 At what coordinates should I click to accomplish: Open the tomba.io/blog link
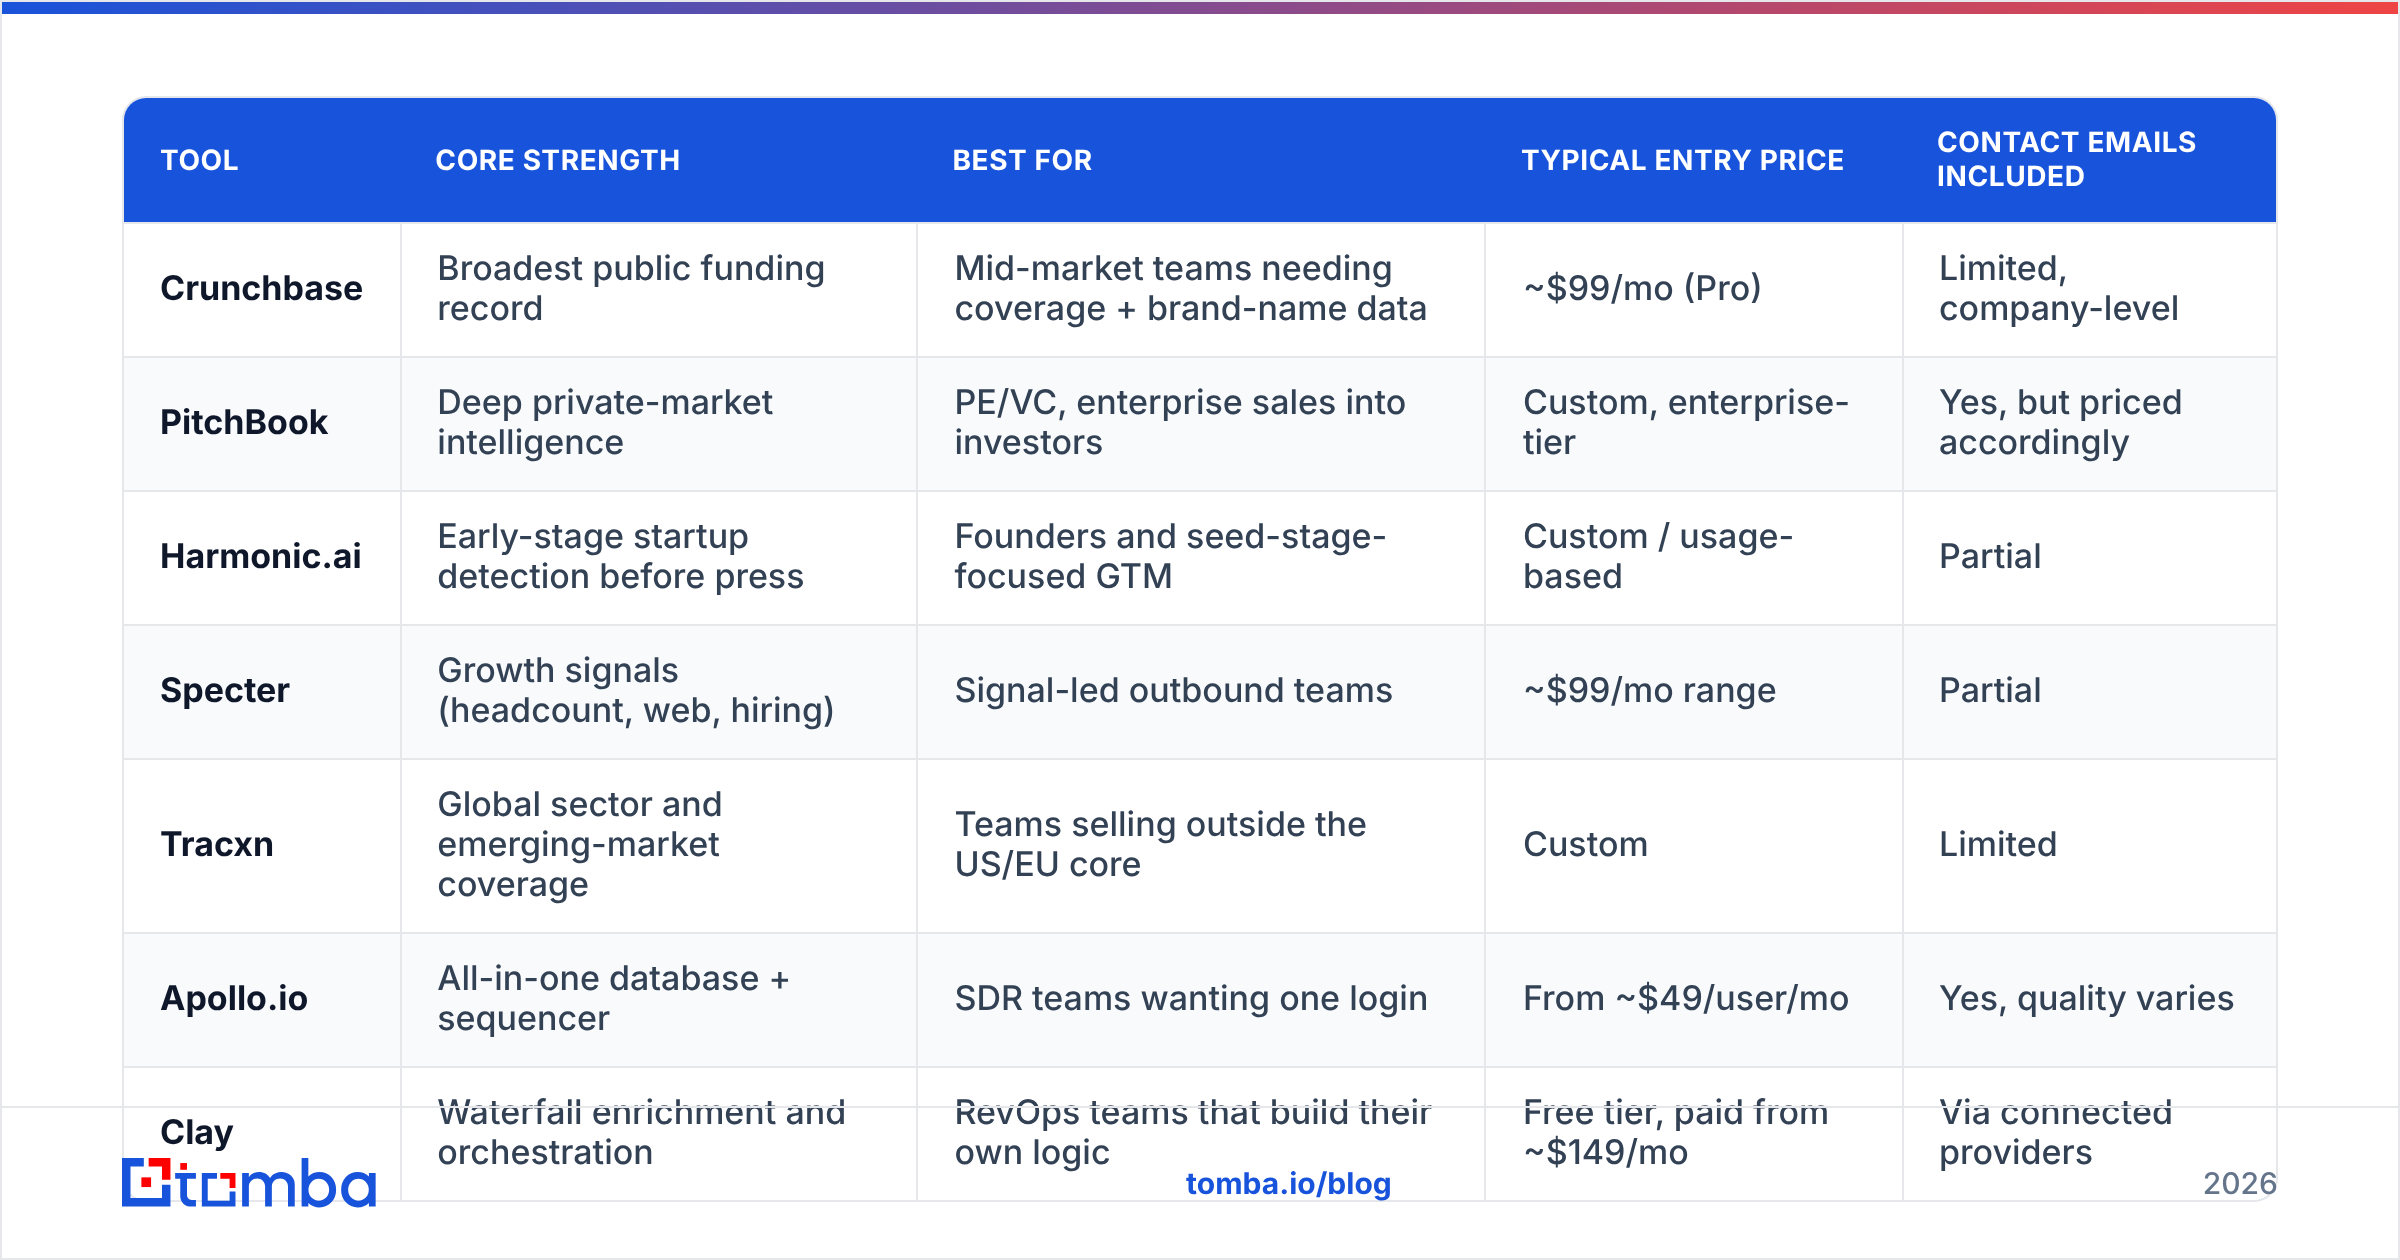(x=1288, y=1184)
